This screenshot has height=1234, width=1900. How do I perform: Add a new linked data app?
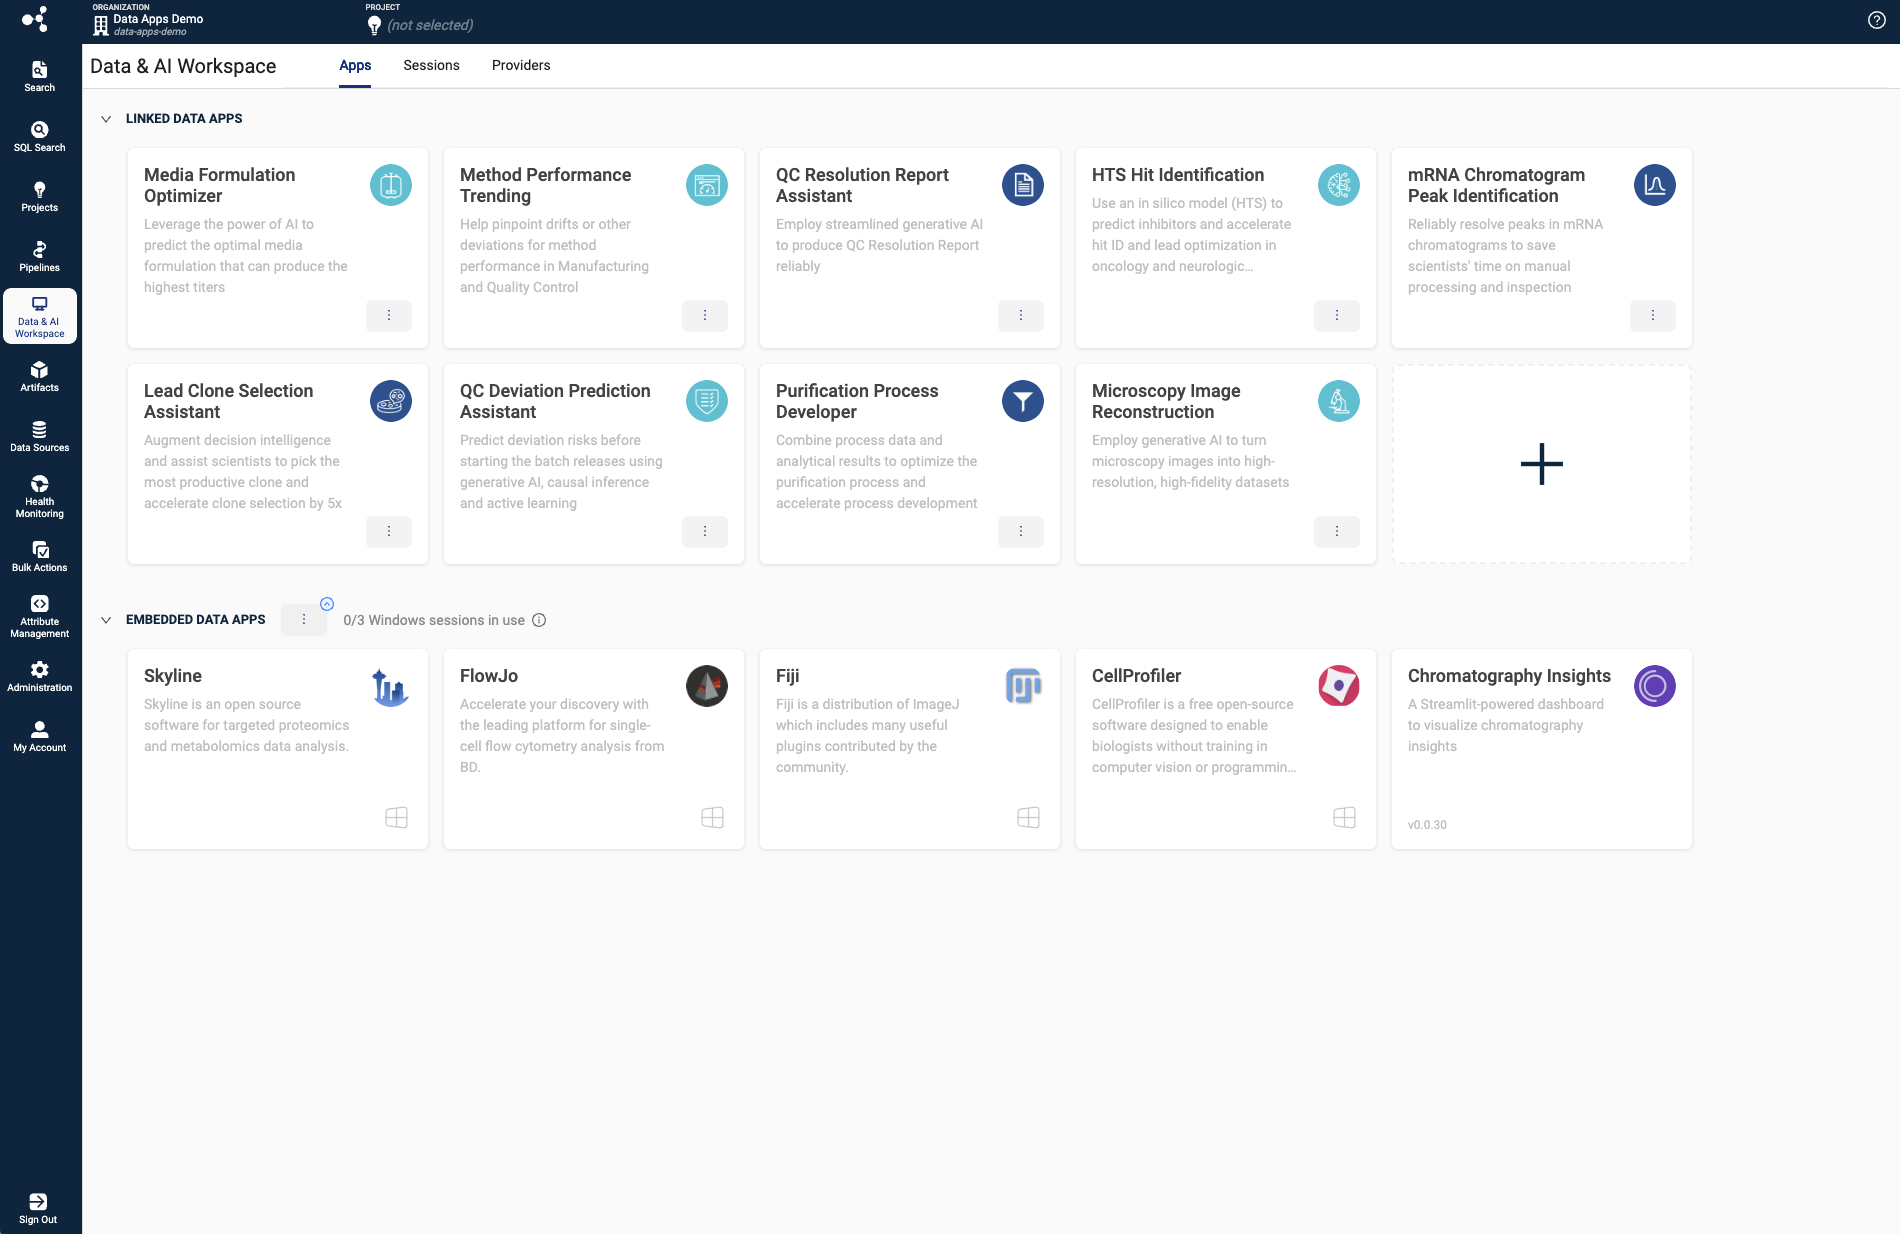point(1542,464)
